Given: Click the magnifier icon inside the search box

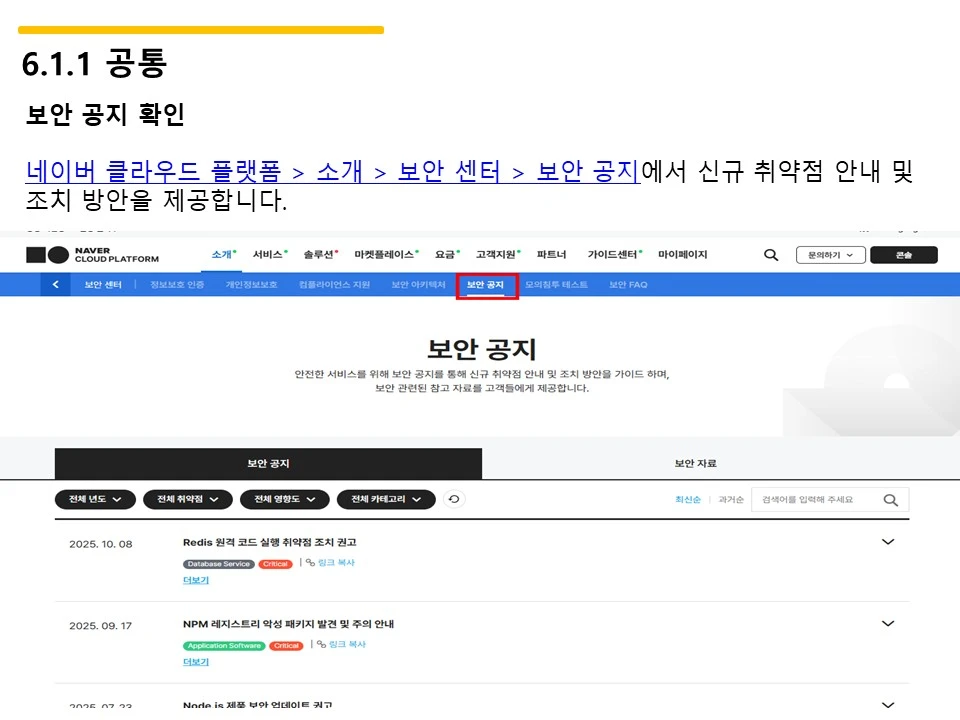Looking at the screenshot, I should [x=890, y=499].
